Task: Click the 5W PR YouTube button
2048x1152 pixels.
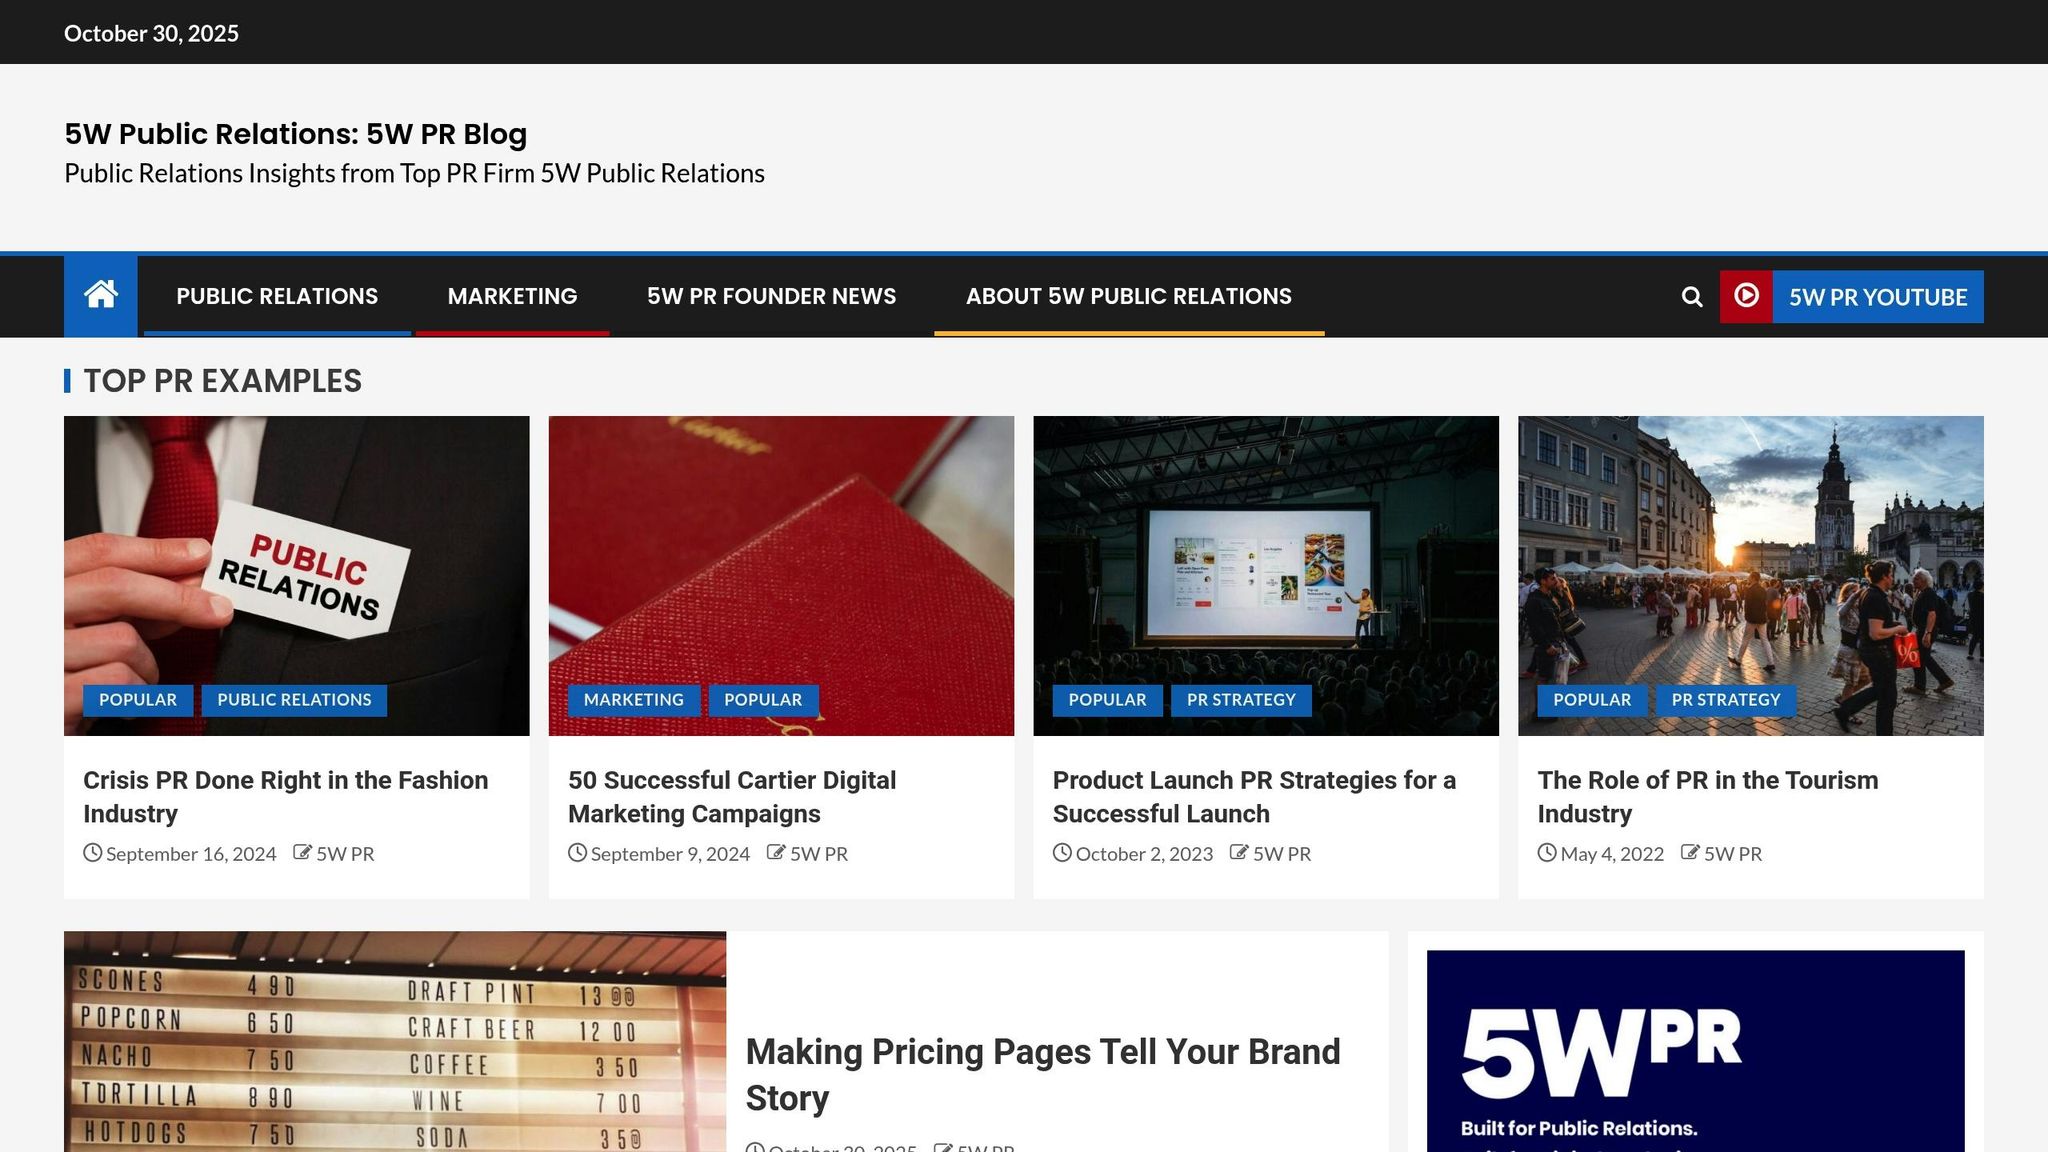Action: pyautogui.click(x=1877, y=297)
